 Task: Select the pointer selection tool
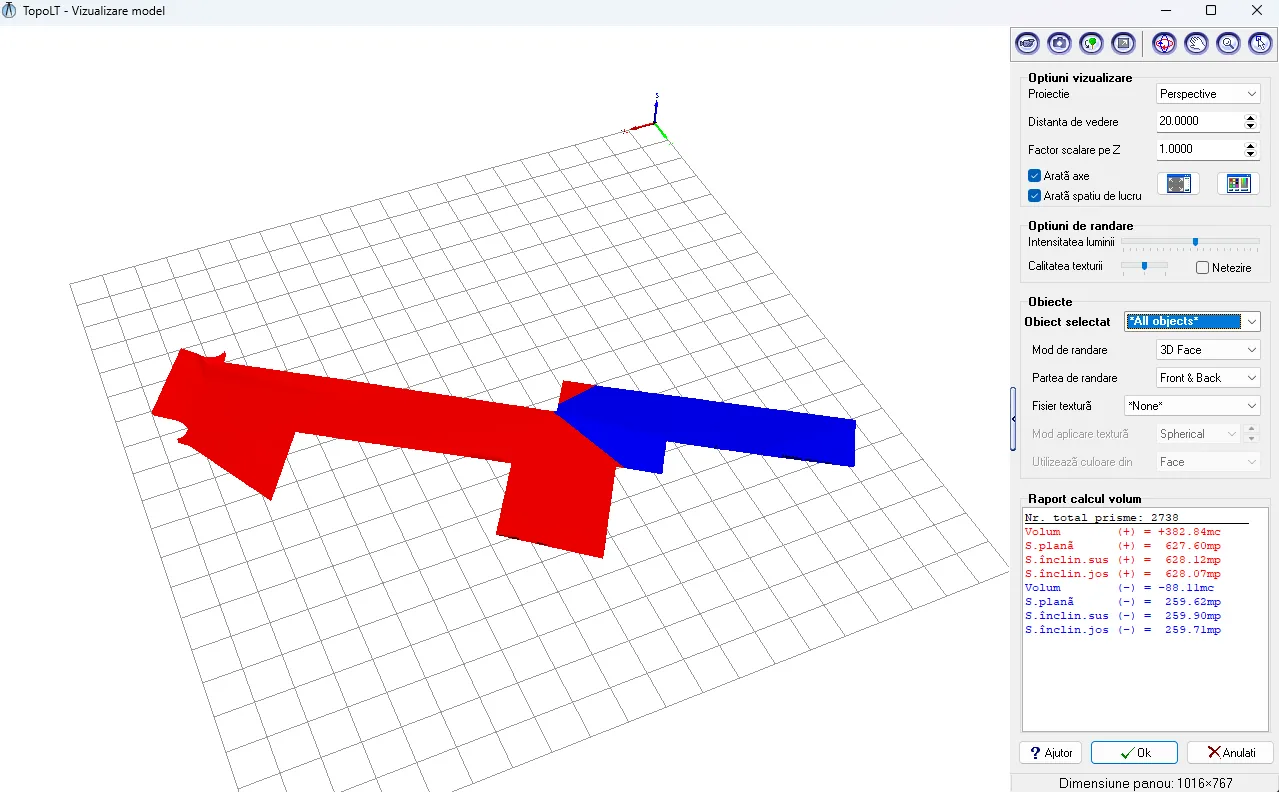[x=1260, y=43]
